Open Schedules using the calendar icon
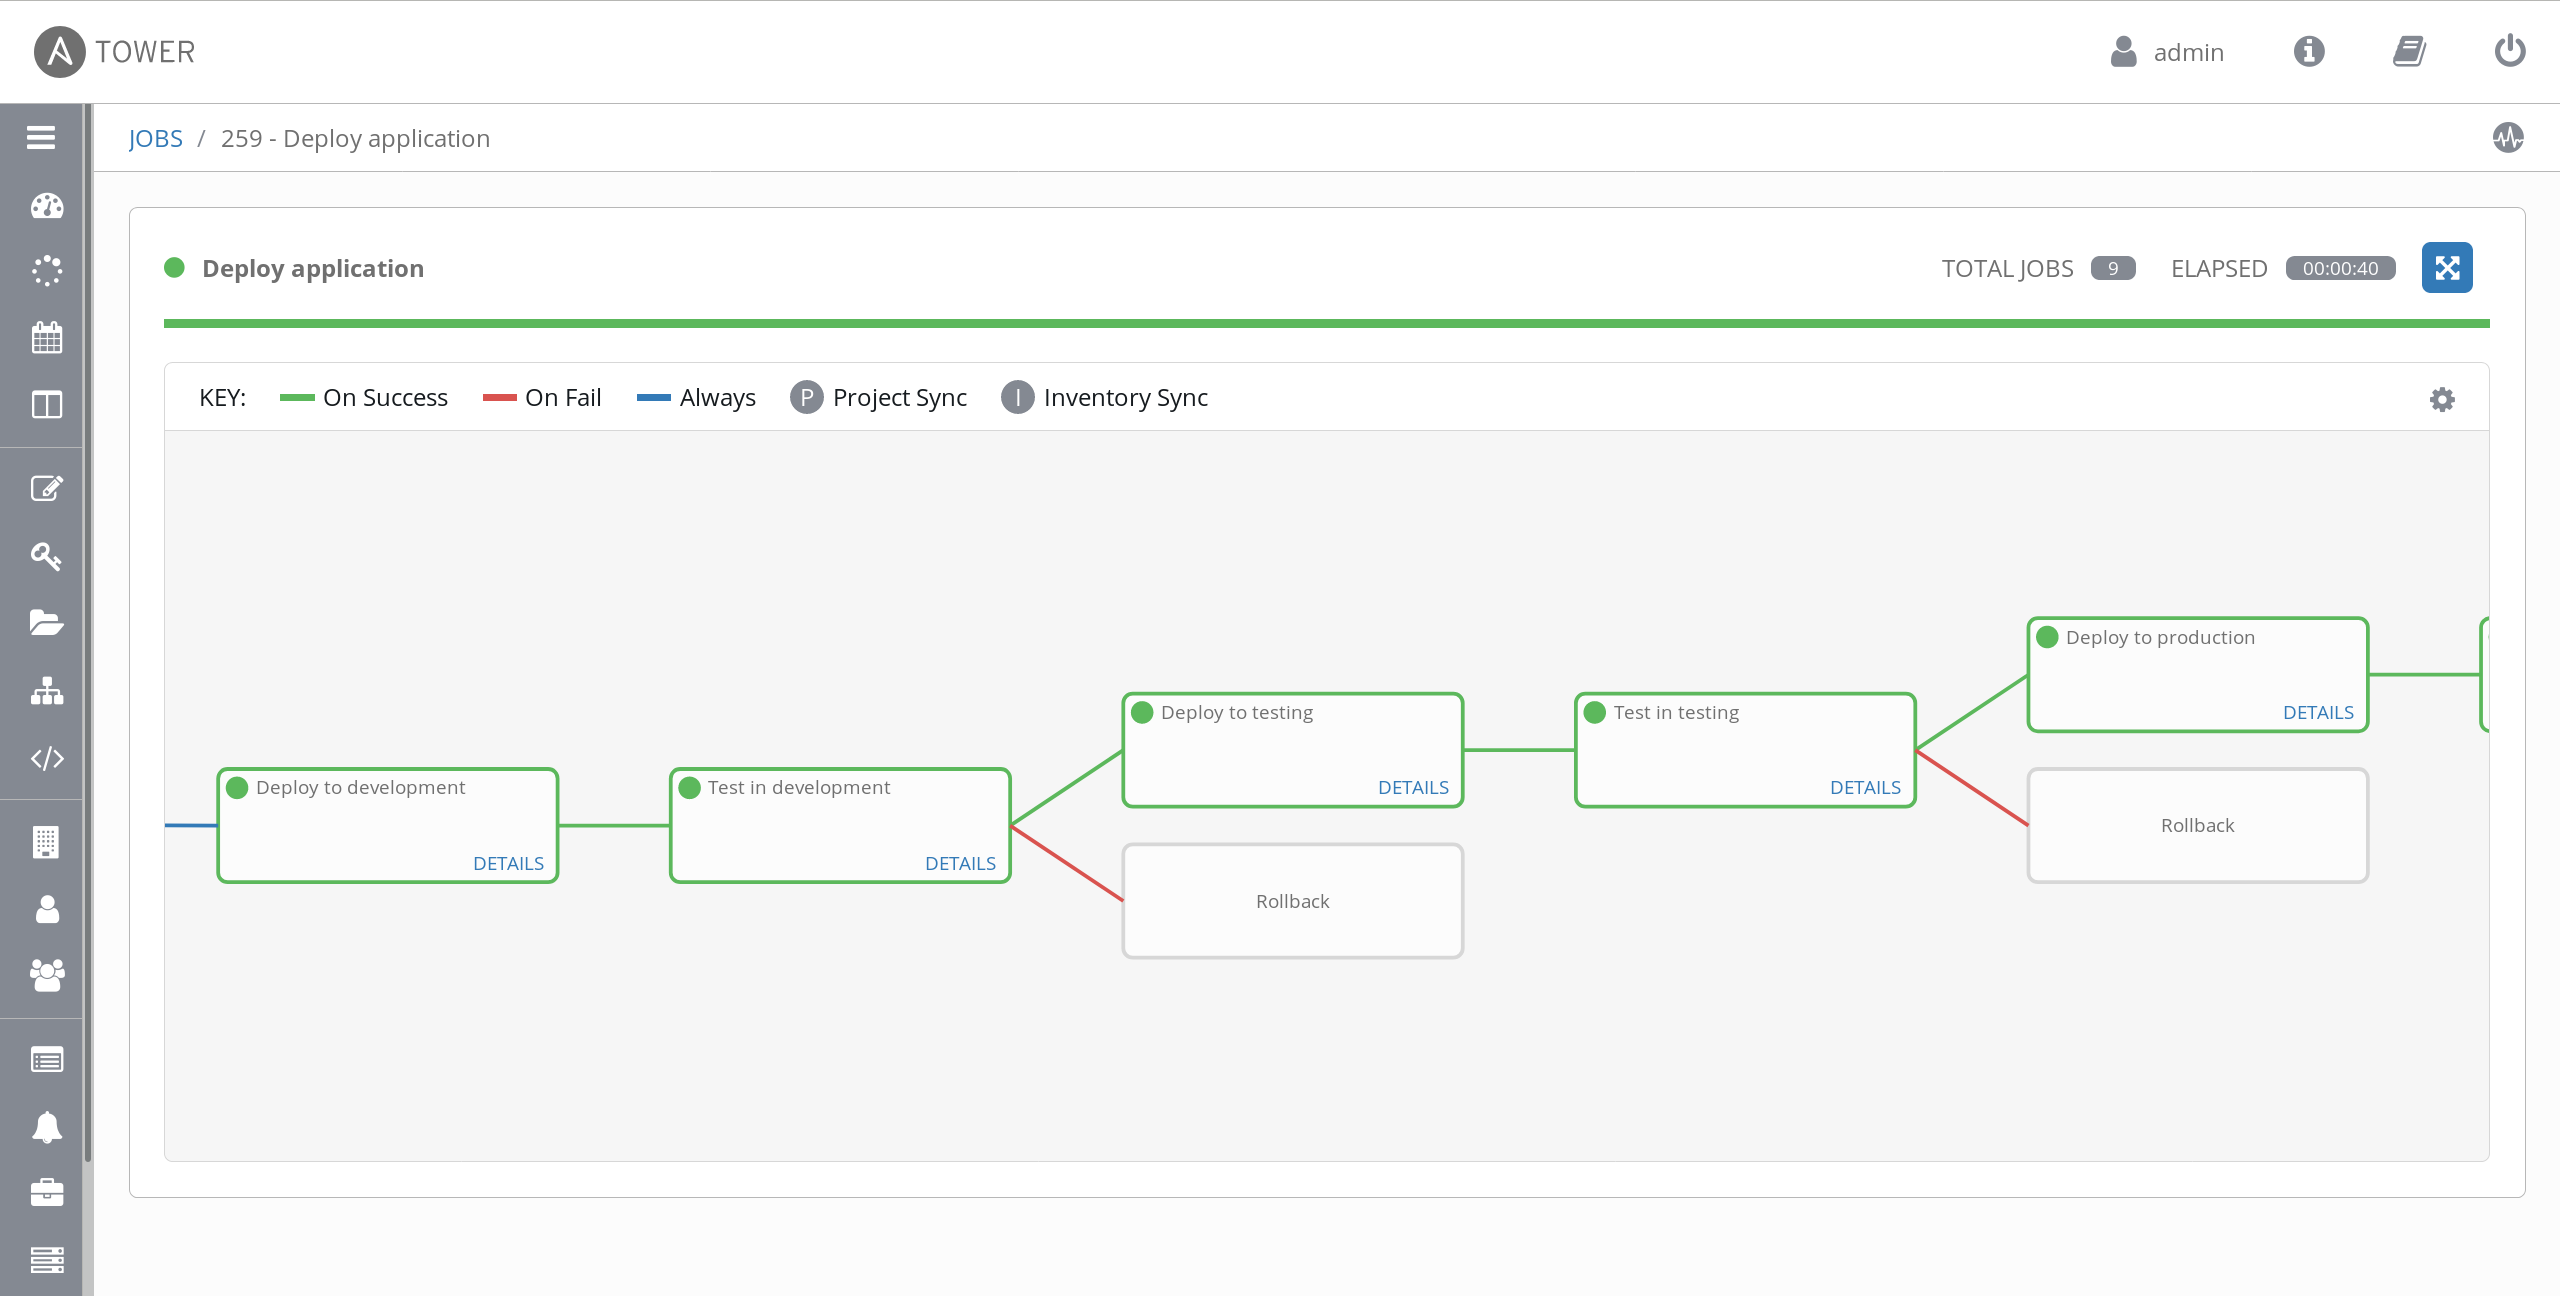Screen dimensions: 2560x1296 46,338
